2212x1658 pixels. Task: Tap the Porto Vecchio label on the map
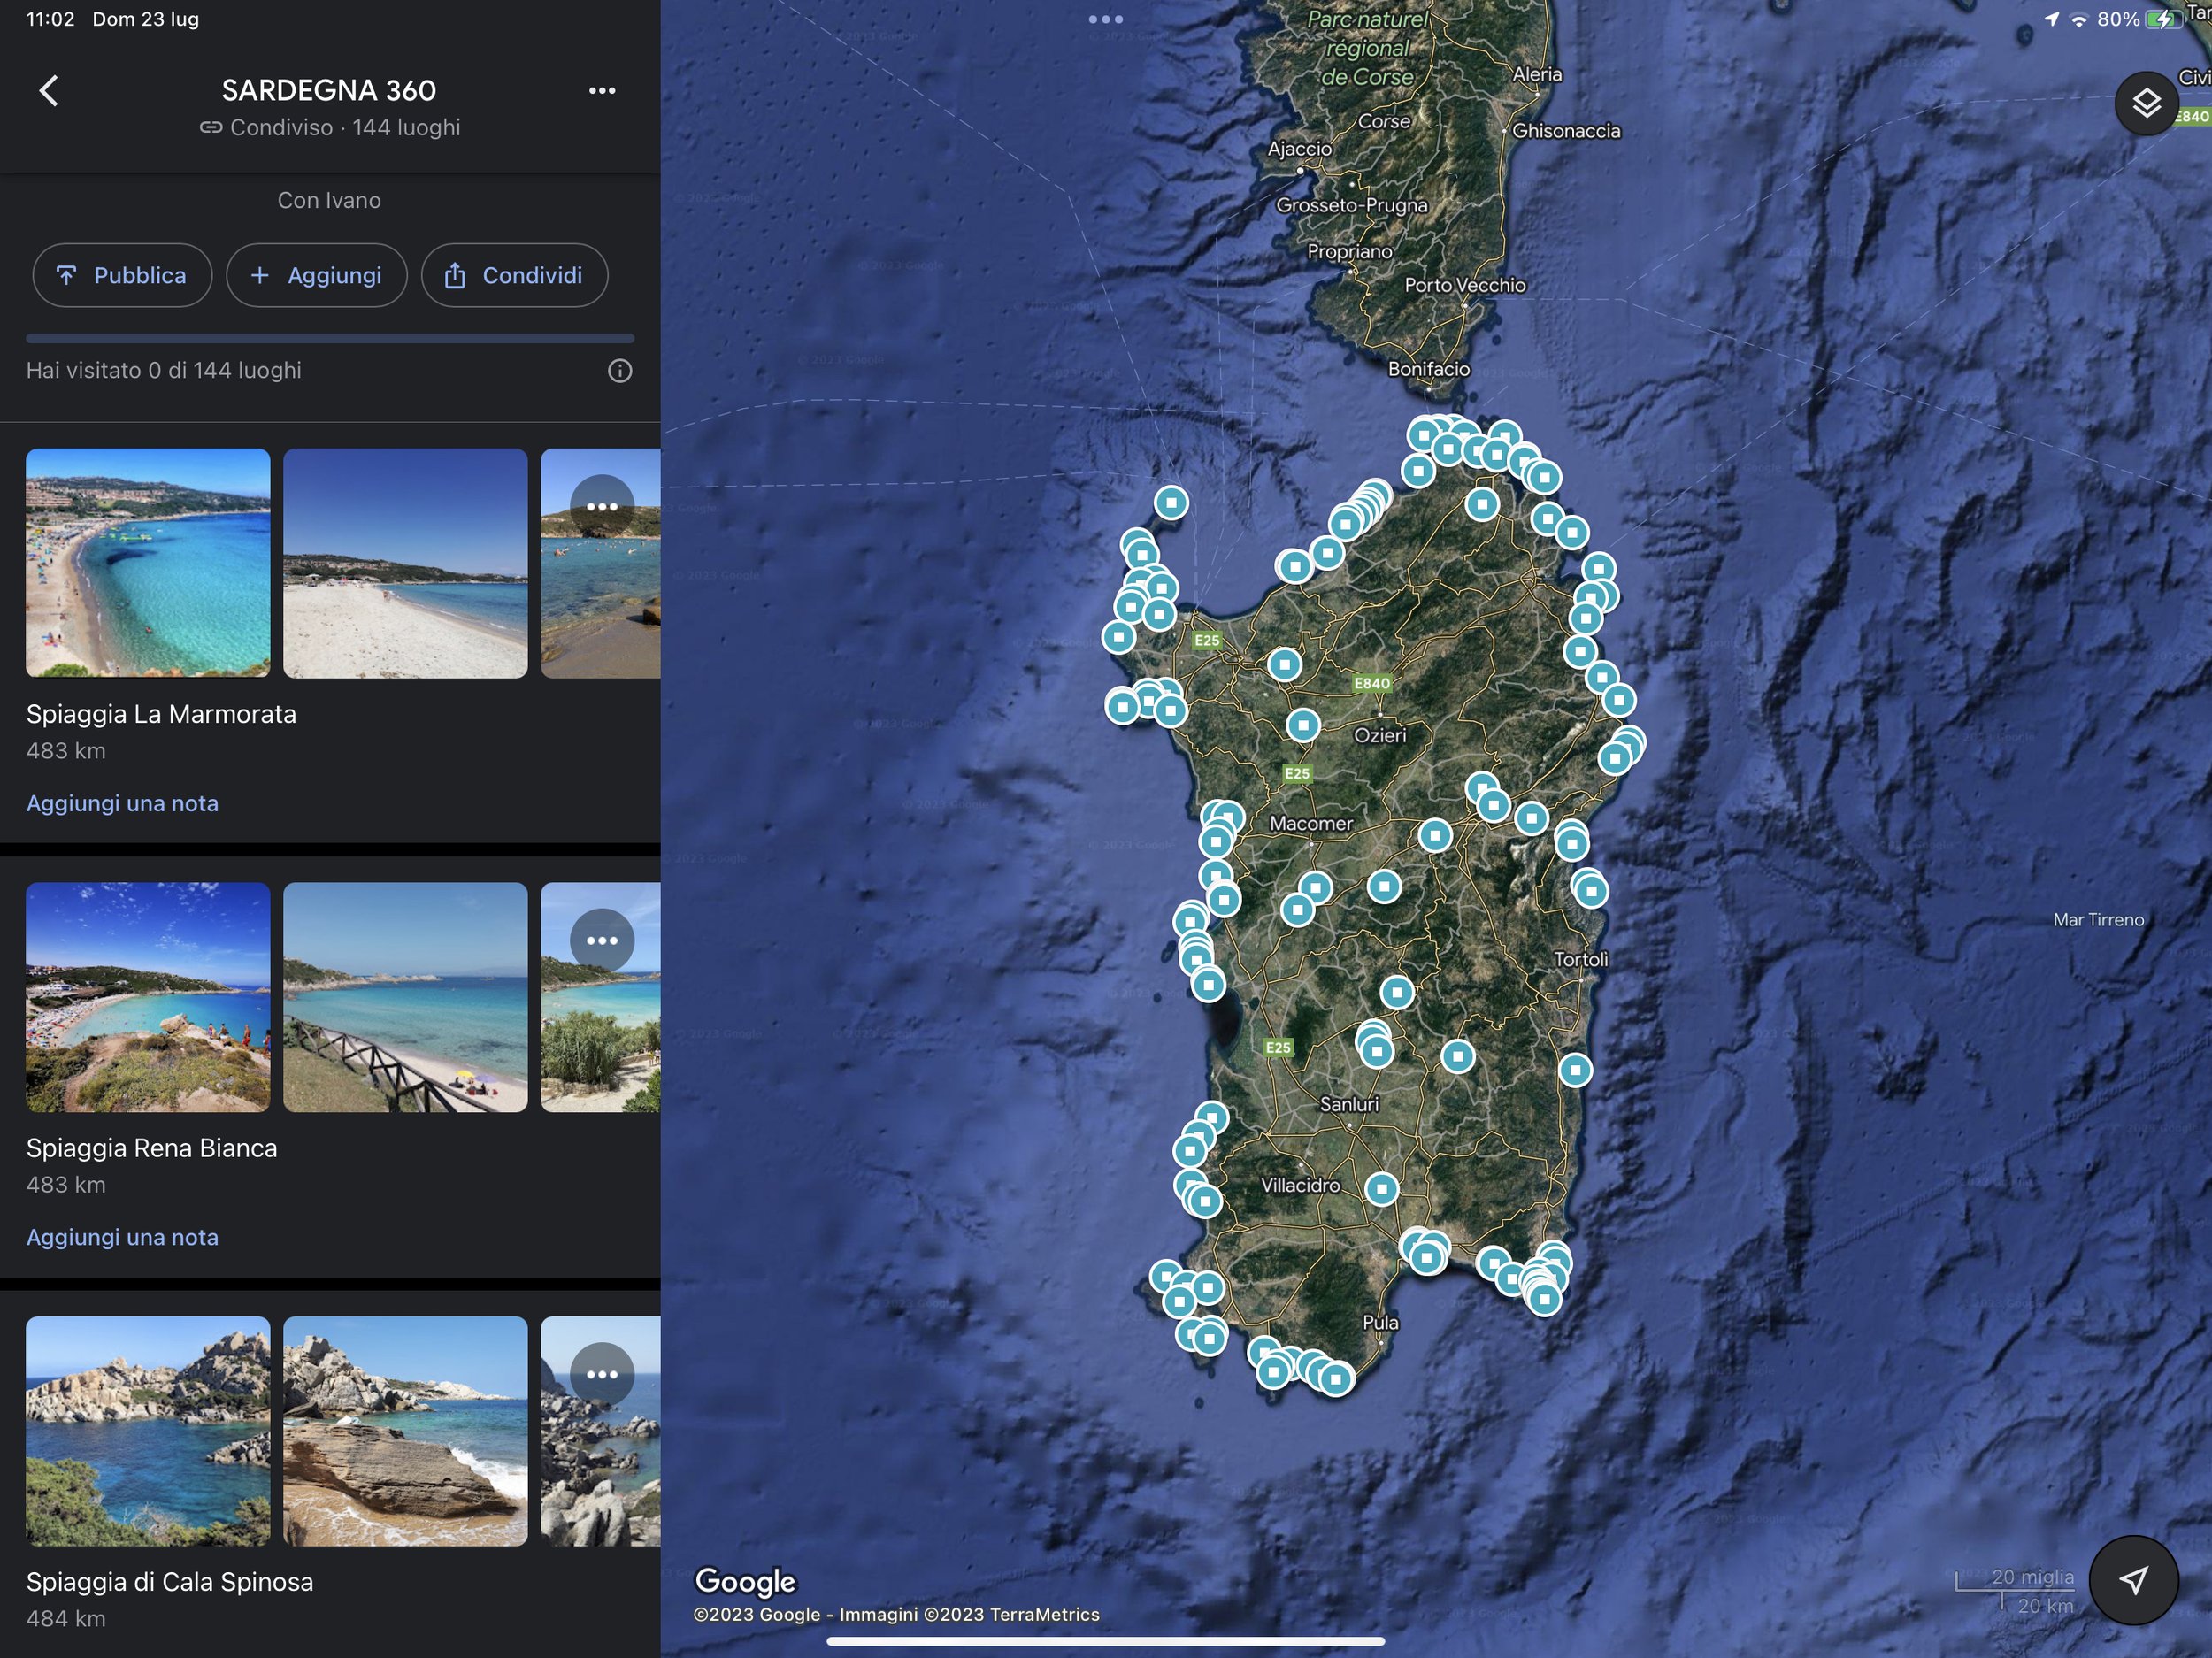click(1465, 285)
